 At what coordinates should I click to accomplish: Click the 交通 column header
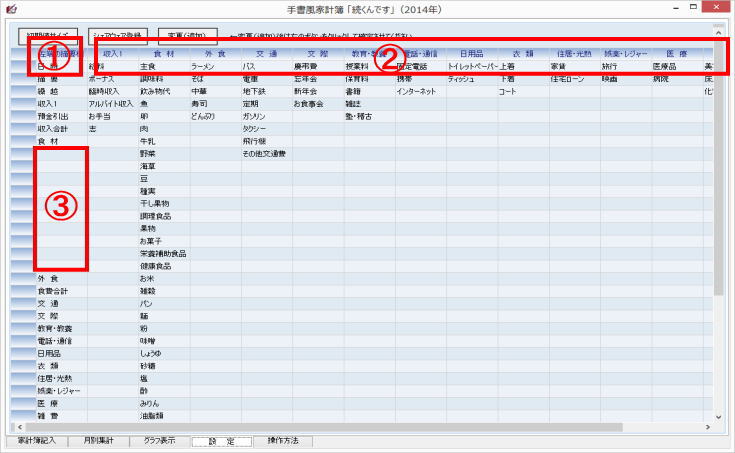[266, 52]
